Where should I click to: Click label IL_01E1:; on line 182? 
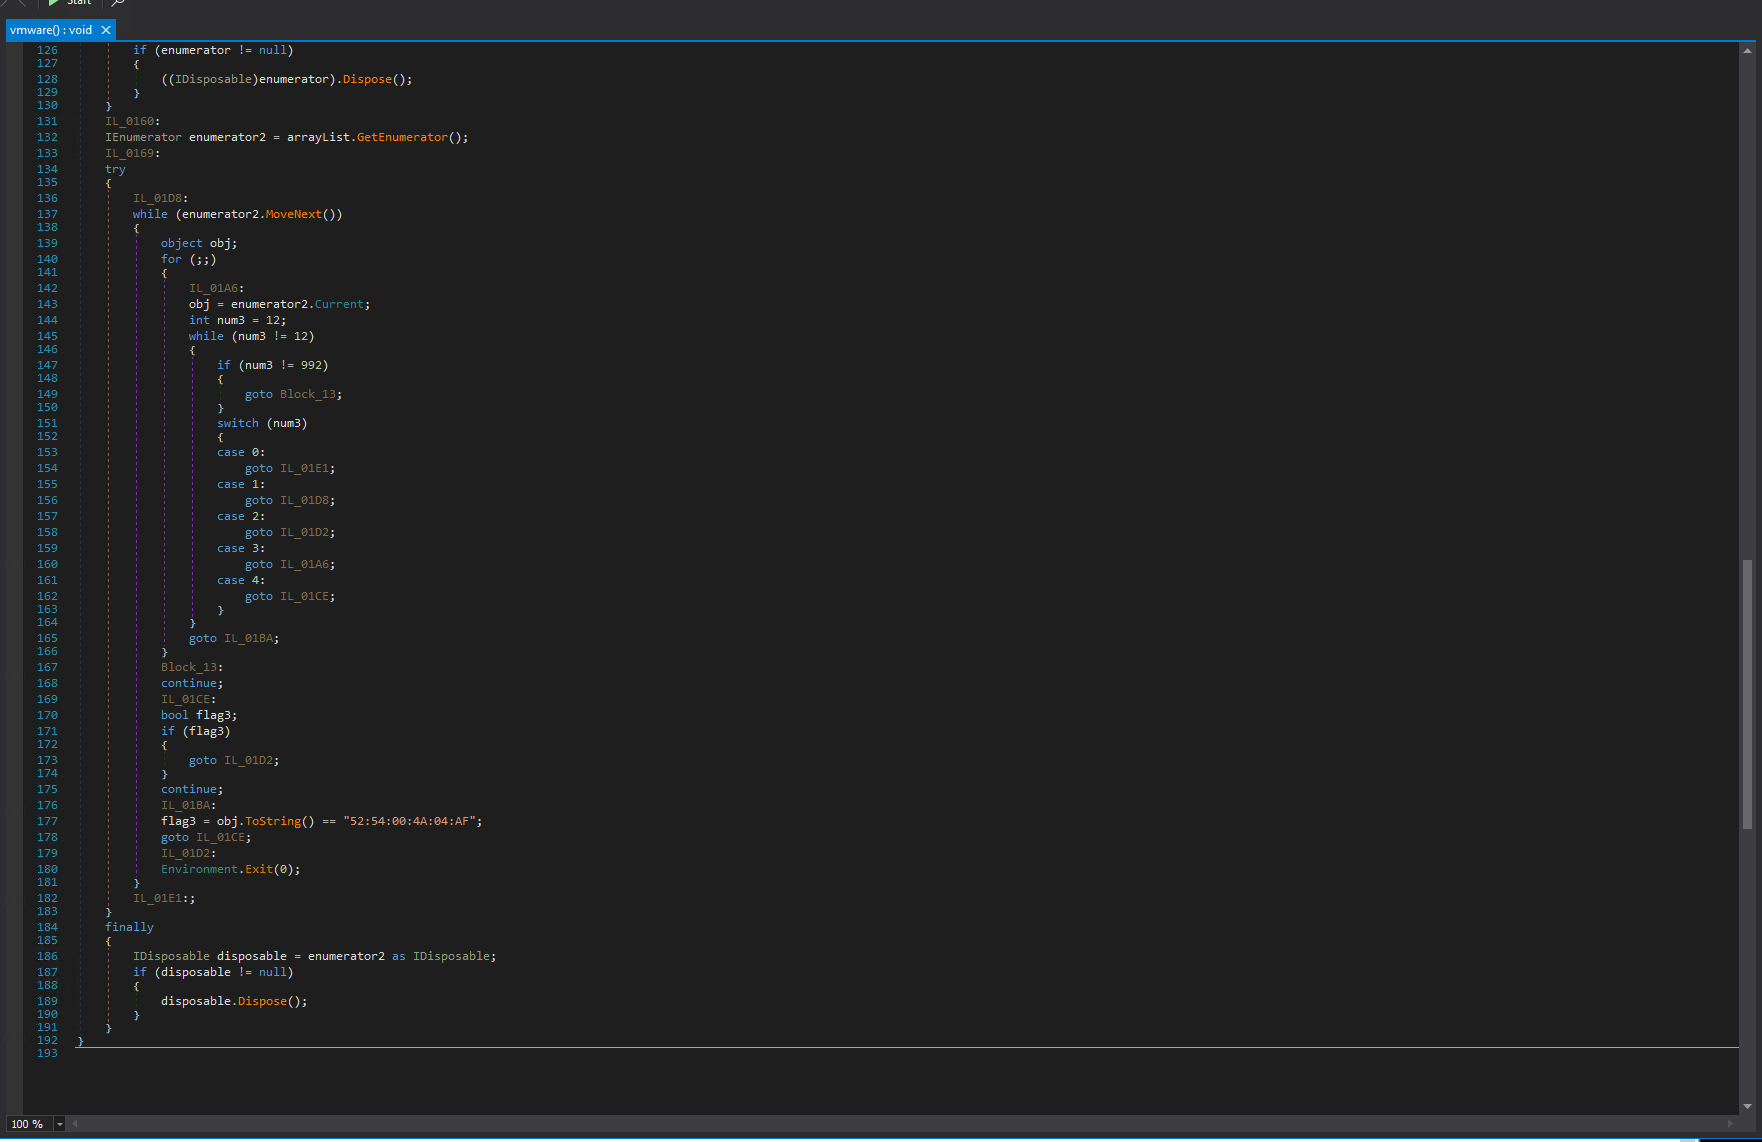point(164,898)
